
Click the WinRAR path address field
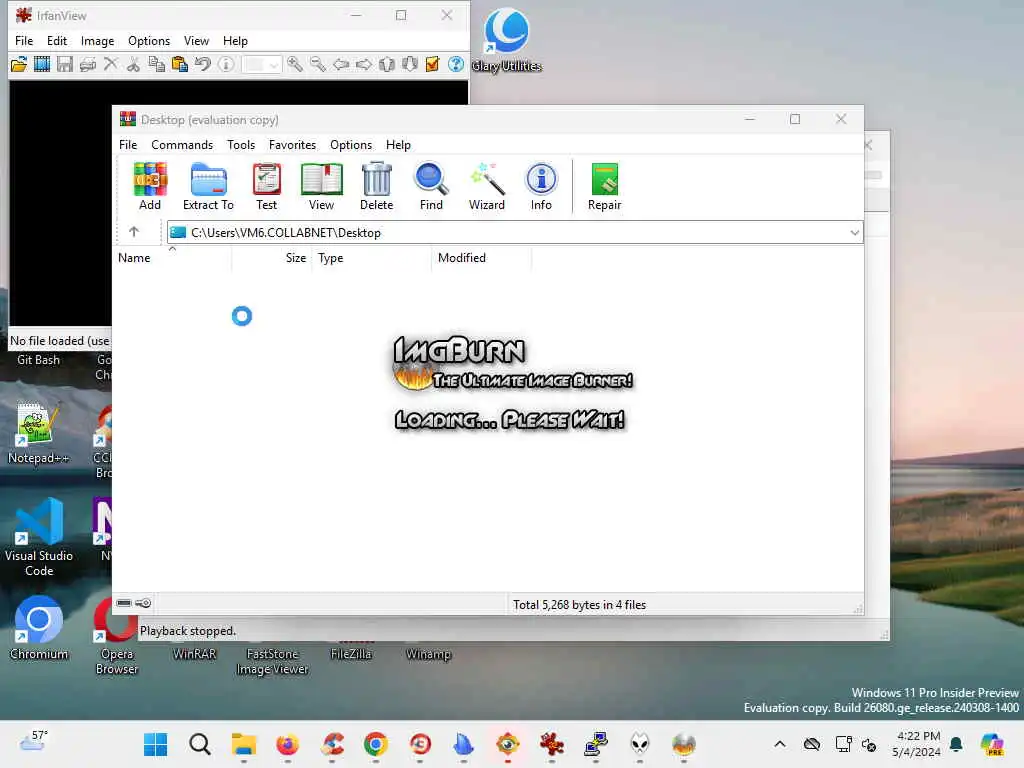515,232
